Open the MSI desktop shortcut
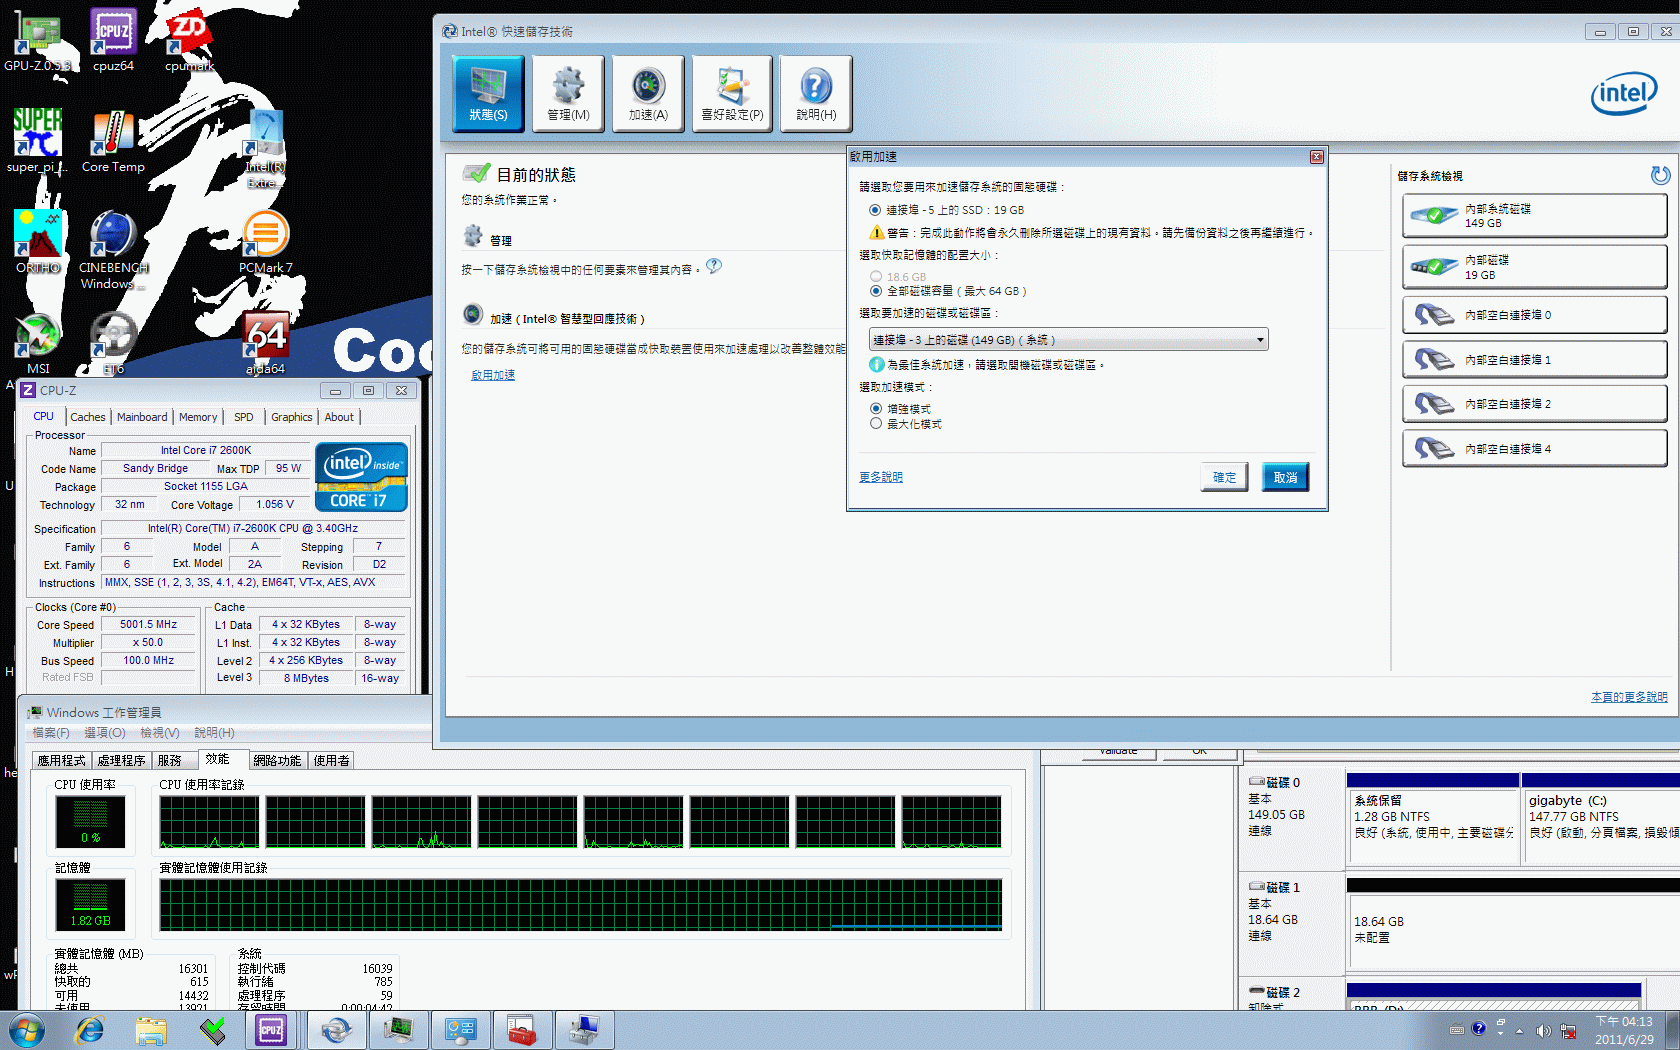This screenshot has width=1680, height=1050. [38, 343]
